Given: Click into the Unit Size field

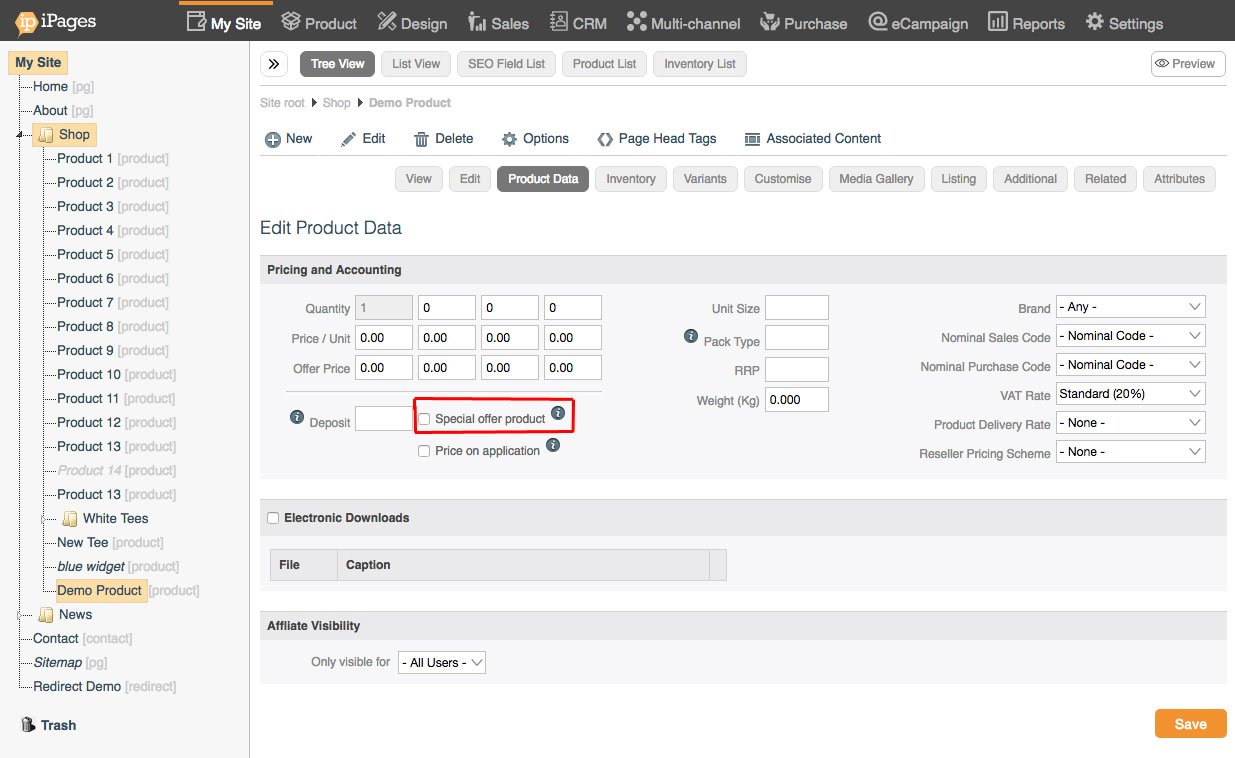Looking at the screenshot, I should [x=797, y=307].
